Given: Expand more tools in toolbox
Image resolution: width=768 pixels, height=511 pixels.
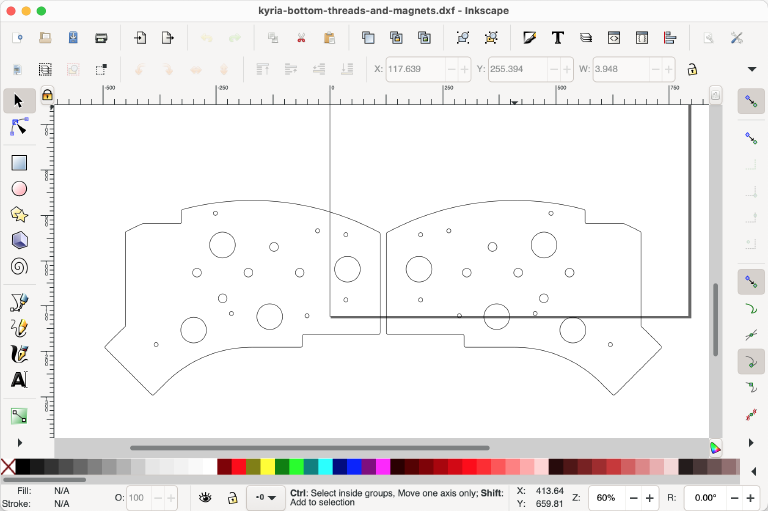Looking at the screenshot, I should pos(20,443).
